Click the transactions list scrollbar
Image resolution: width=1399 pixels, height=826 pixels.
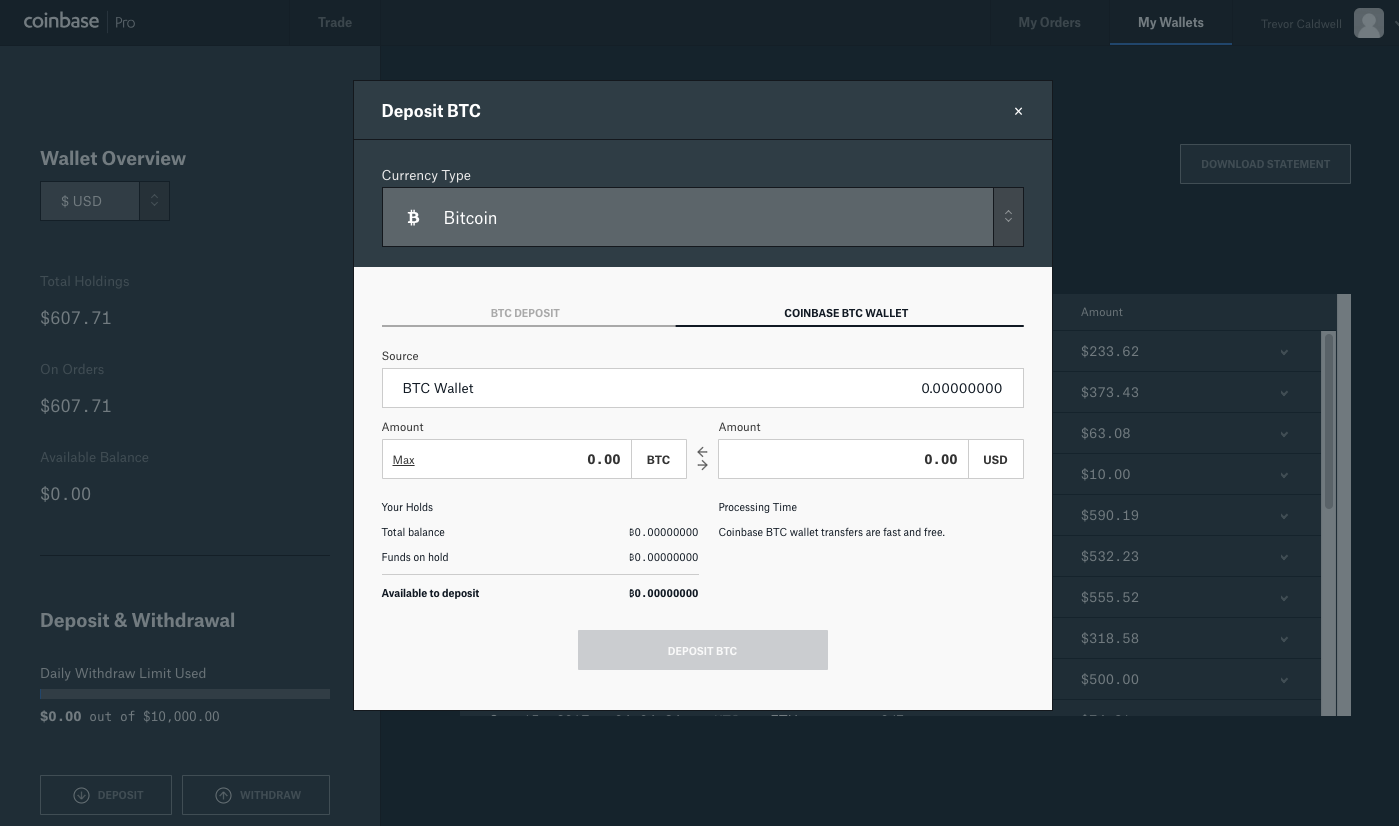(x=1329, y=421)
